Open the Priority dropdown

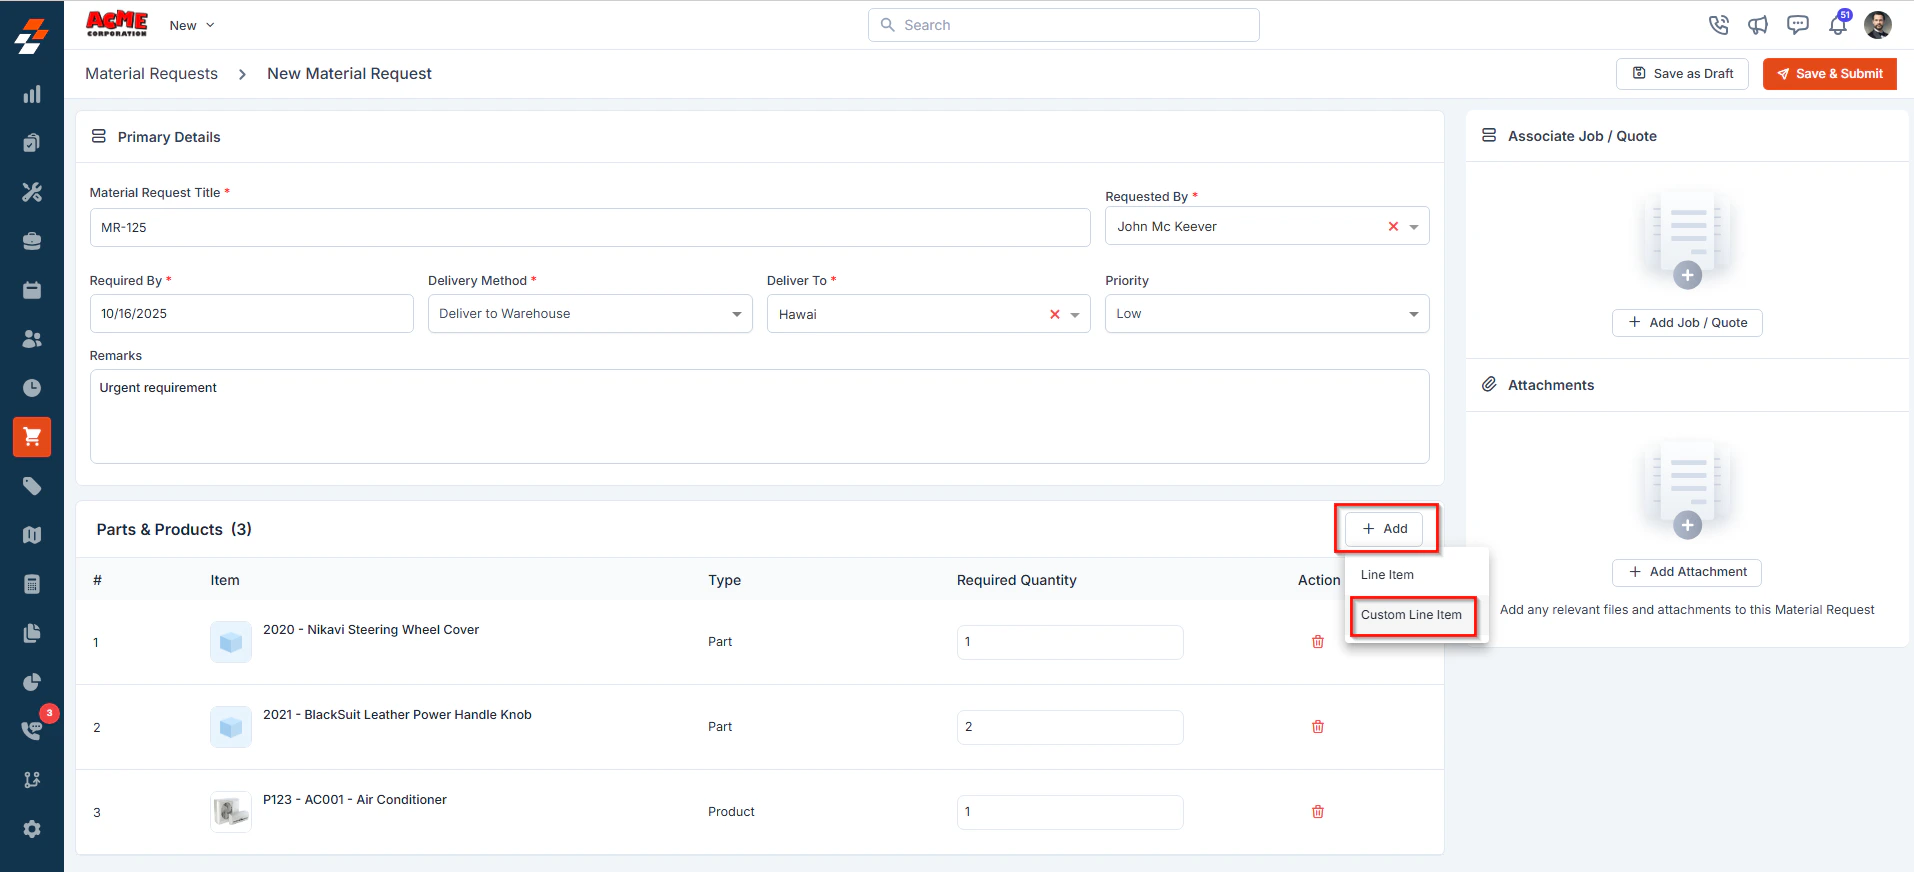pos(1267,314)
